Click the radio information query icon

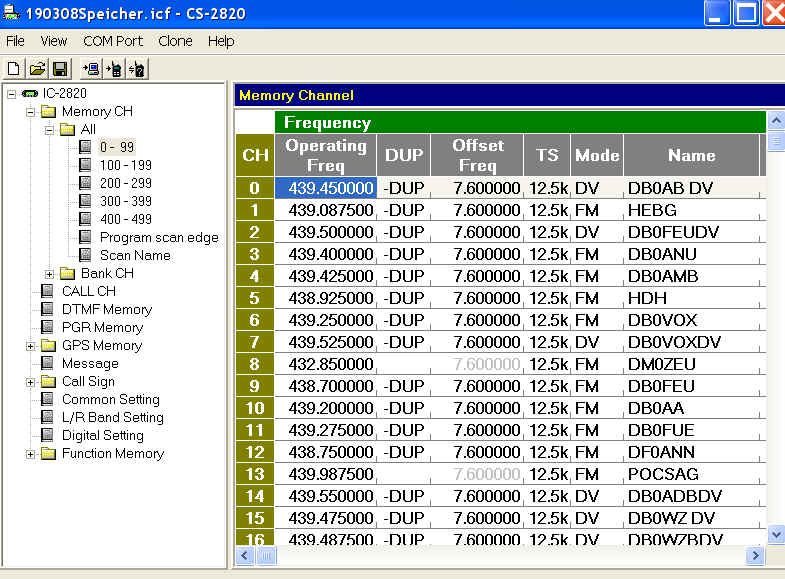138,69
